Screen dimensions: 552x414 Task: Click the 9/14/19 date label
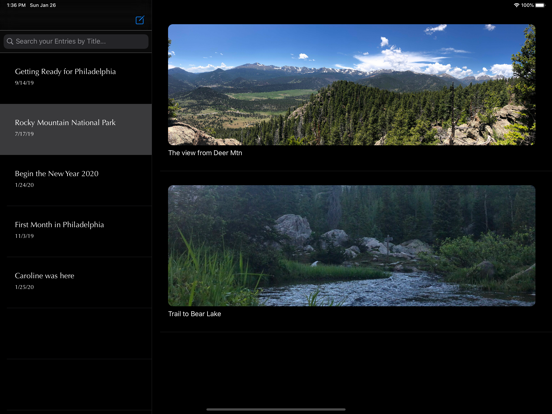point(24,83)
